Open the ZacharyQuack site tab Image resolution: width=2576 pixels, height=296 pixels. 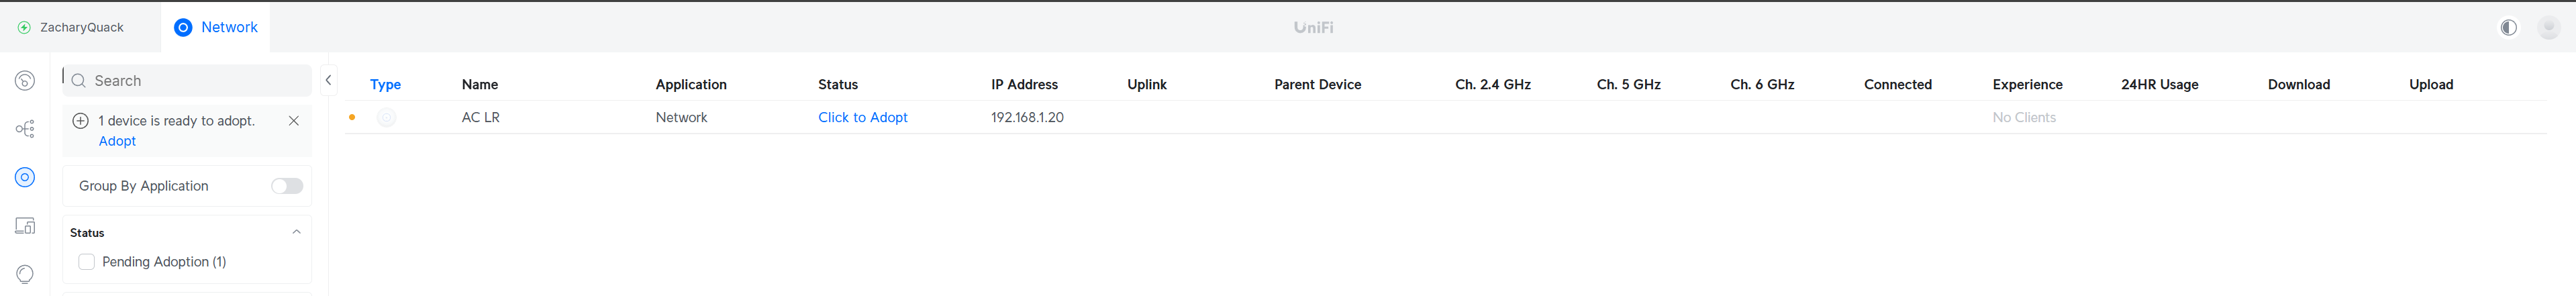[72, 27]
